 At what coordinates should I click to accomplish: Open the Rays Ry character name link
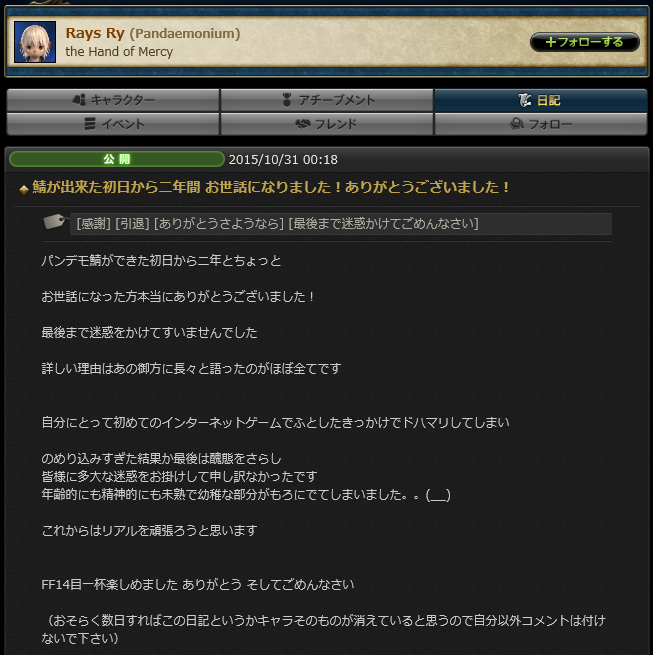[95, 33]
